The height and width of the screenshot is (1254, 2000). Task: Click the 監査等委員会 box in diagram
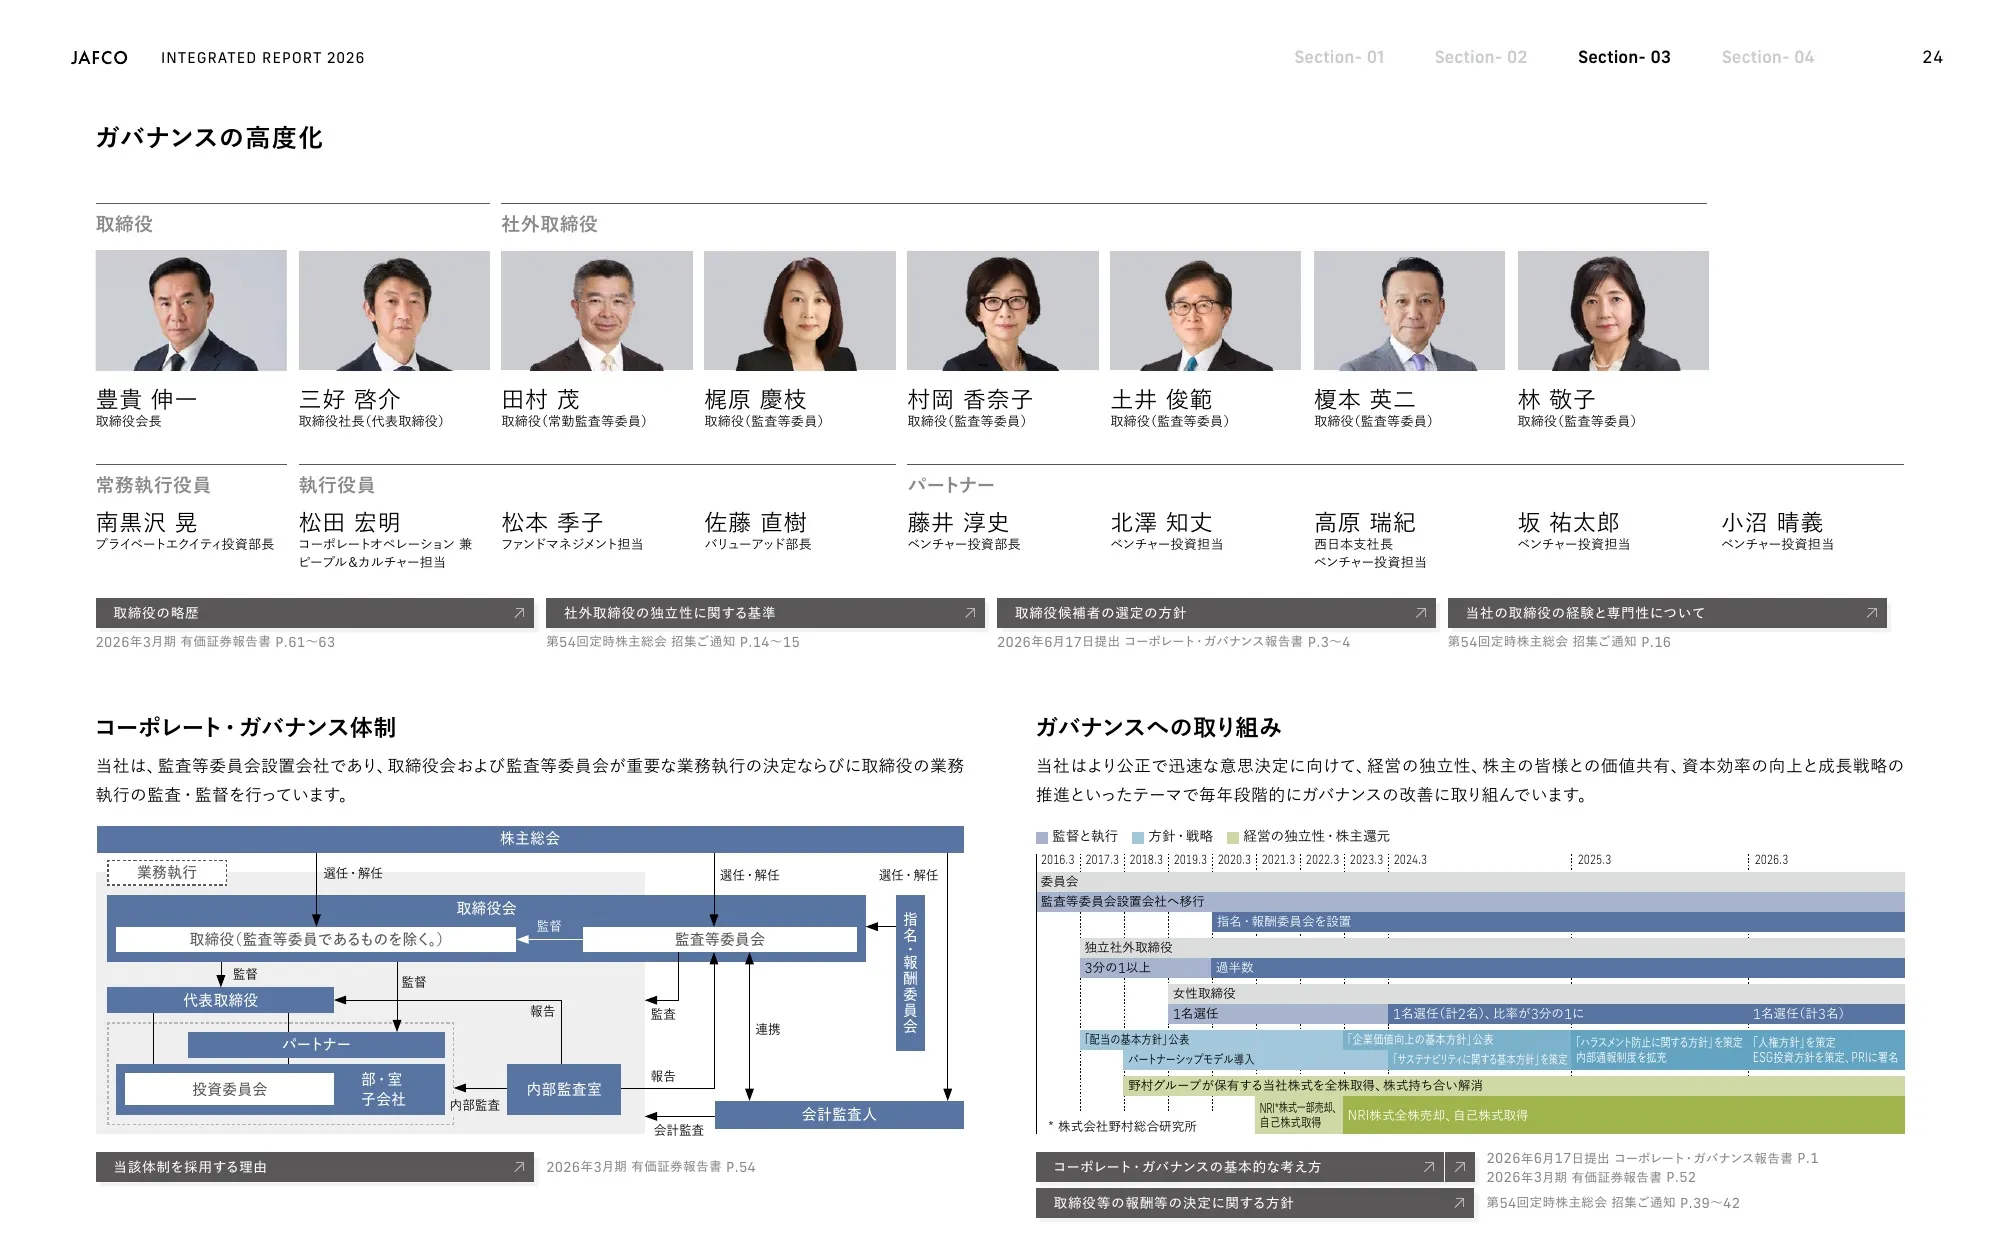(720, 939)
